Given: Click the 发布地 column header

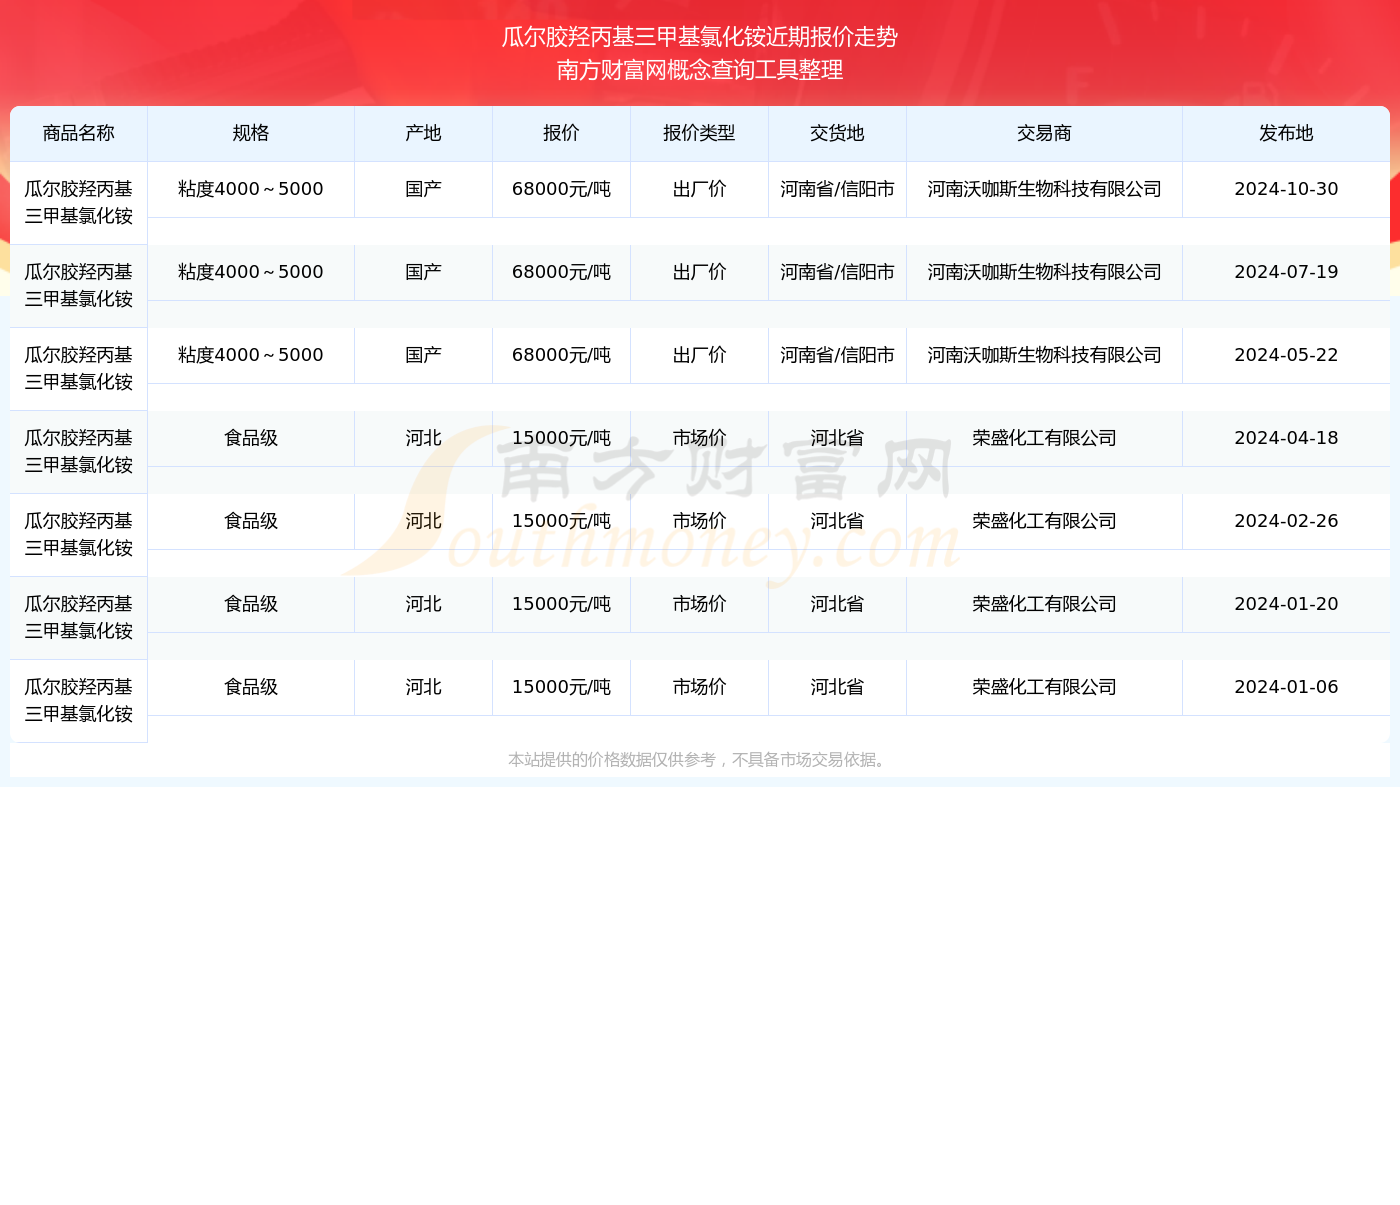Looking at the screenshot, I should (1286, 133).
